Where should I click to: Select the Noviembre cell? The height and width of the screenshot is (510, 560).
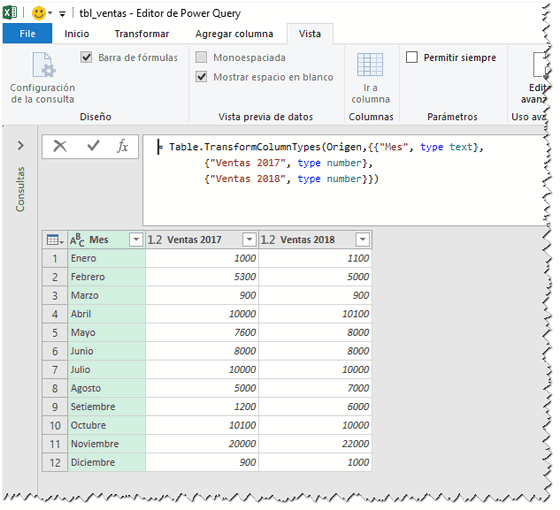click(106, 444)
